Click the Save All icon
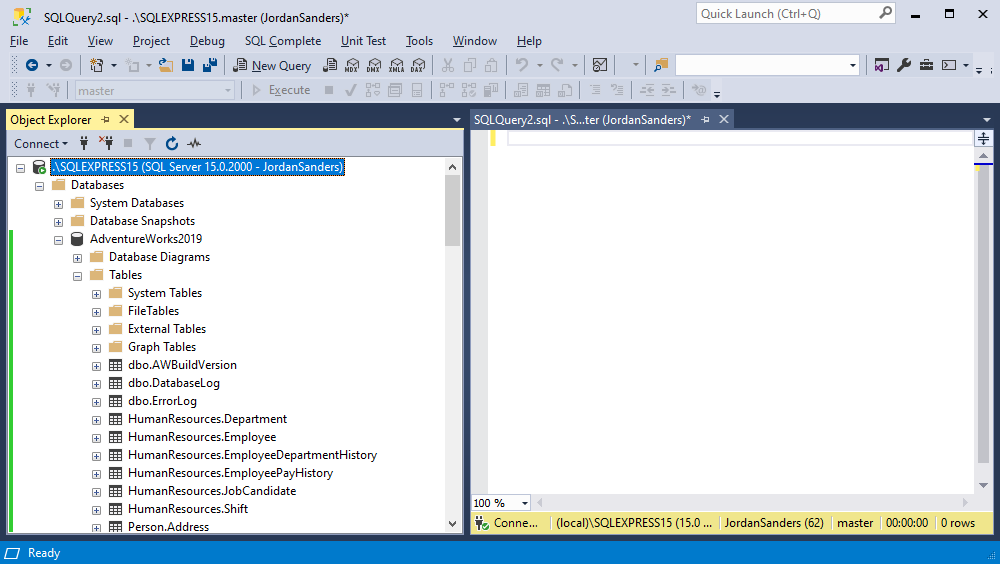Screen dimensions: 1000x564 (x=210, y=65)
